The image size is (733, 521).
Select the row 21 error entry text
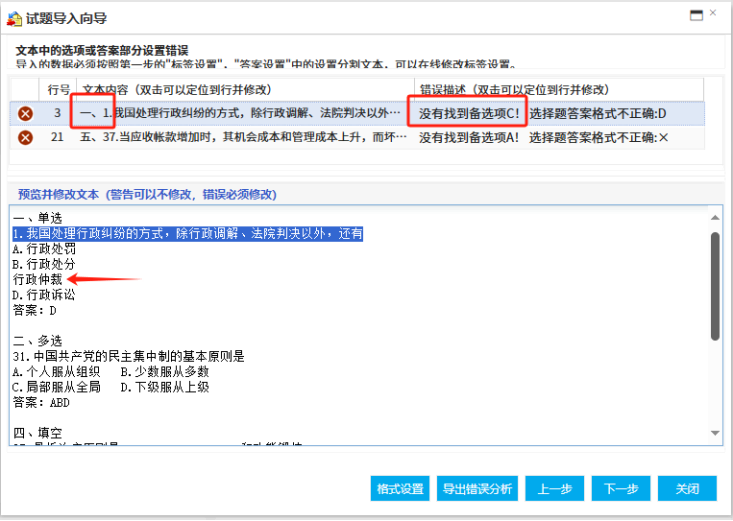[x=243, y=137]
